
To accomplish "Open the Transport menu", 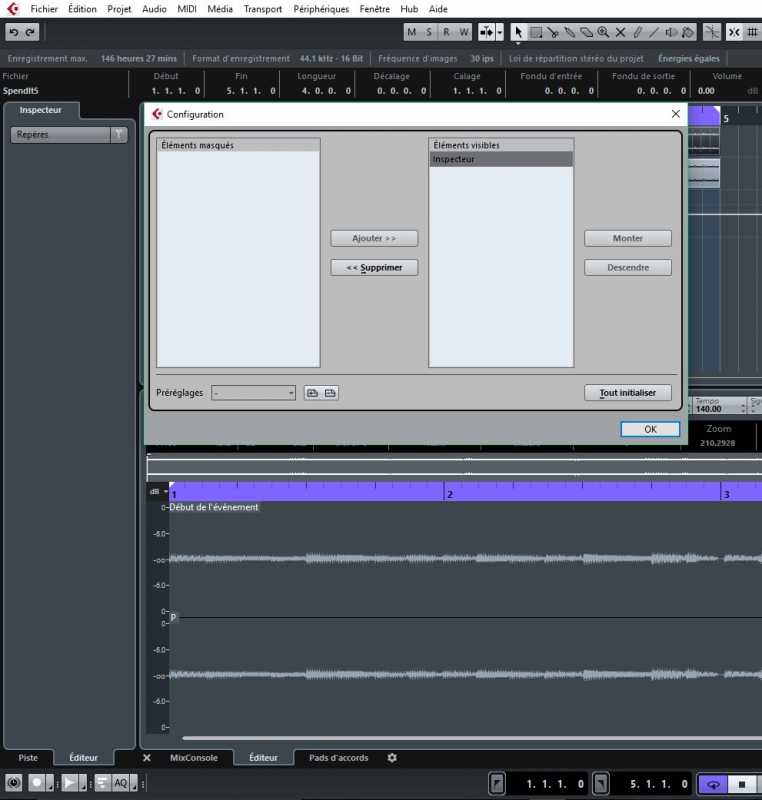I will click(x=262, y=9).
